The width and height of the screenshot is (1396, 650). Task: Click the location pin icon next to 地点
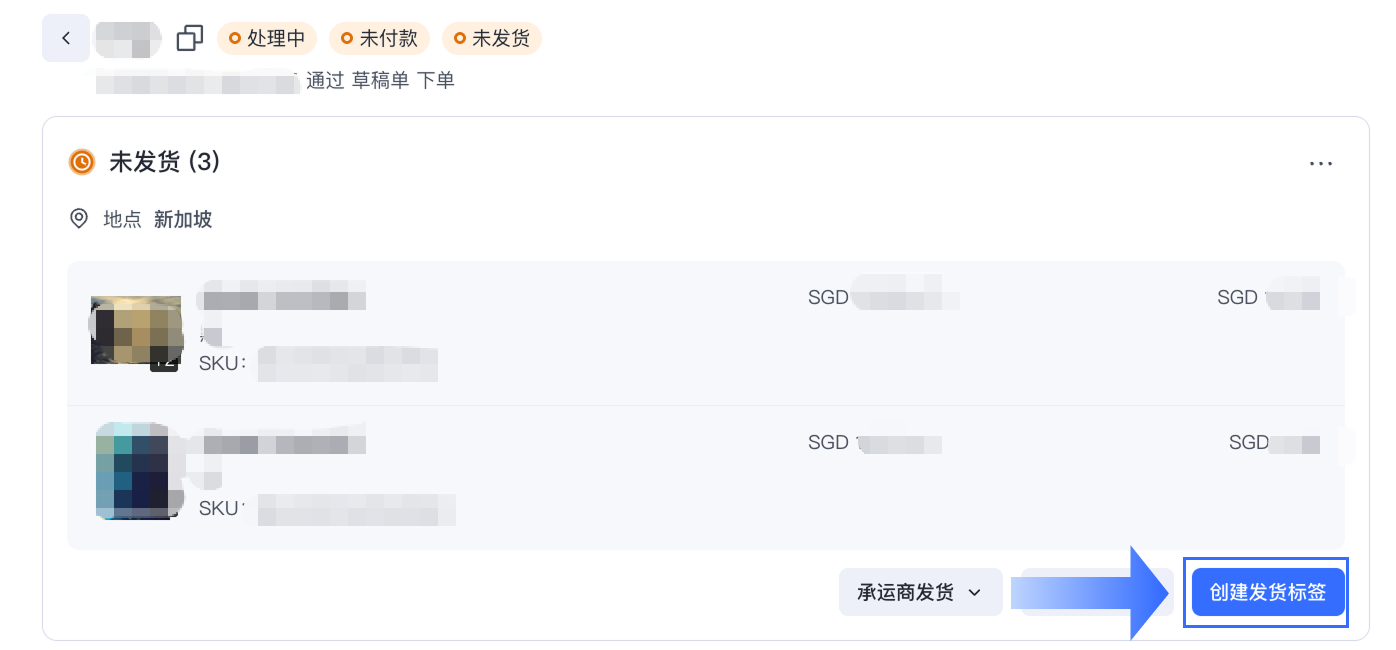pos(79,219)
